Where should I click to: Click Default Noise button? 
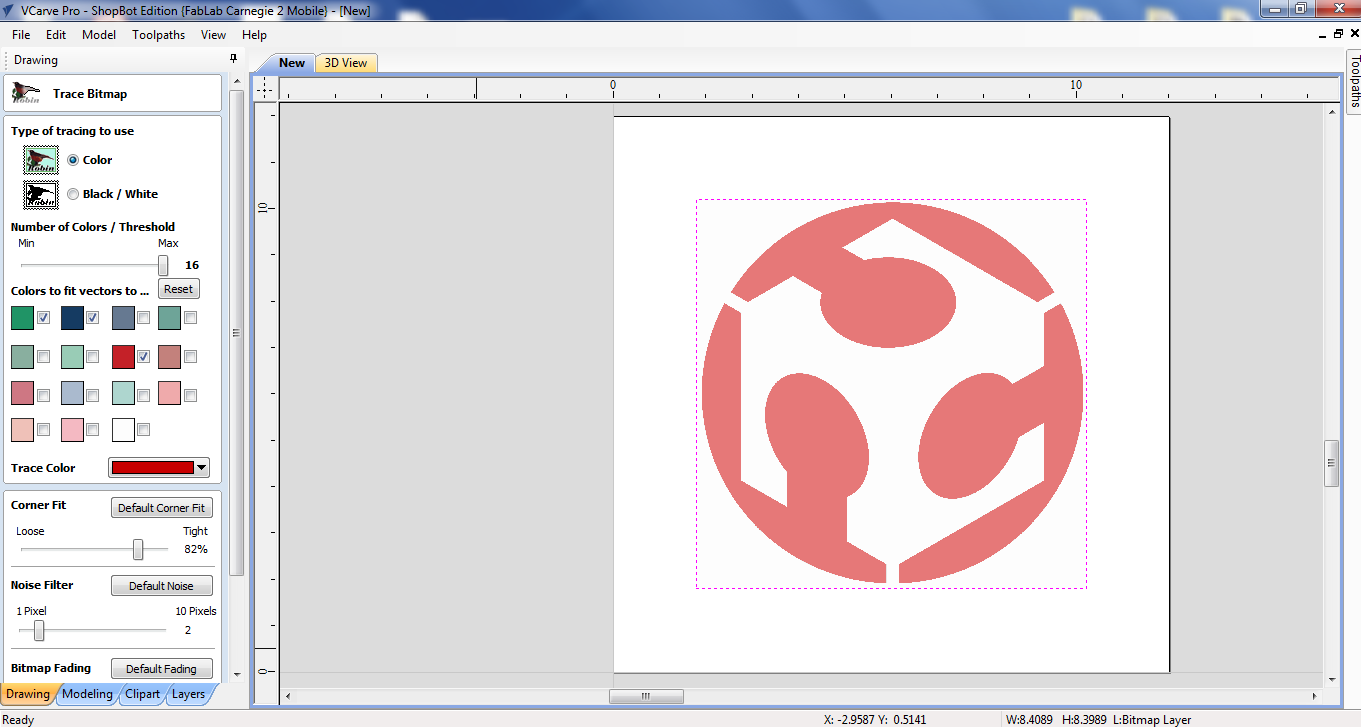pyautogui.click(x=162, y=586)
